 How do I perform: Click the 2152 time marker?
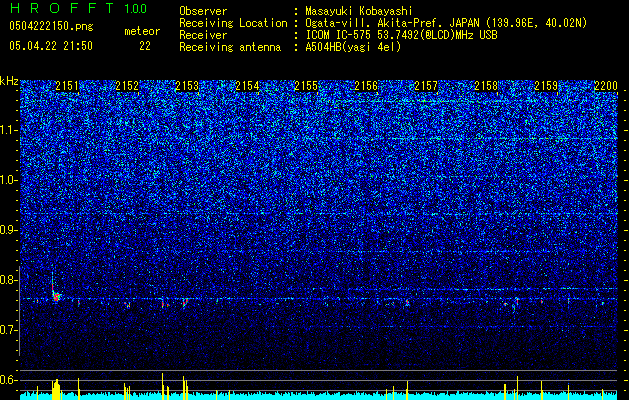[x=127, y=86]
